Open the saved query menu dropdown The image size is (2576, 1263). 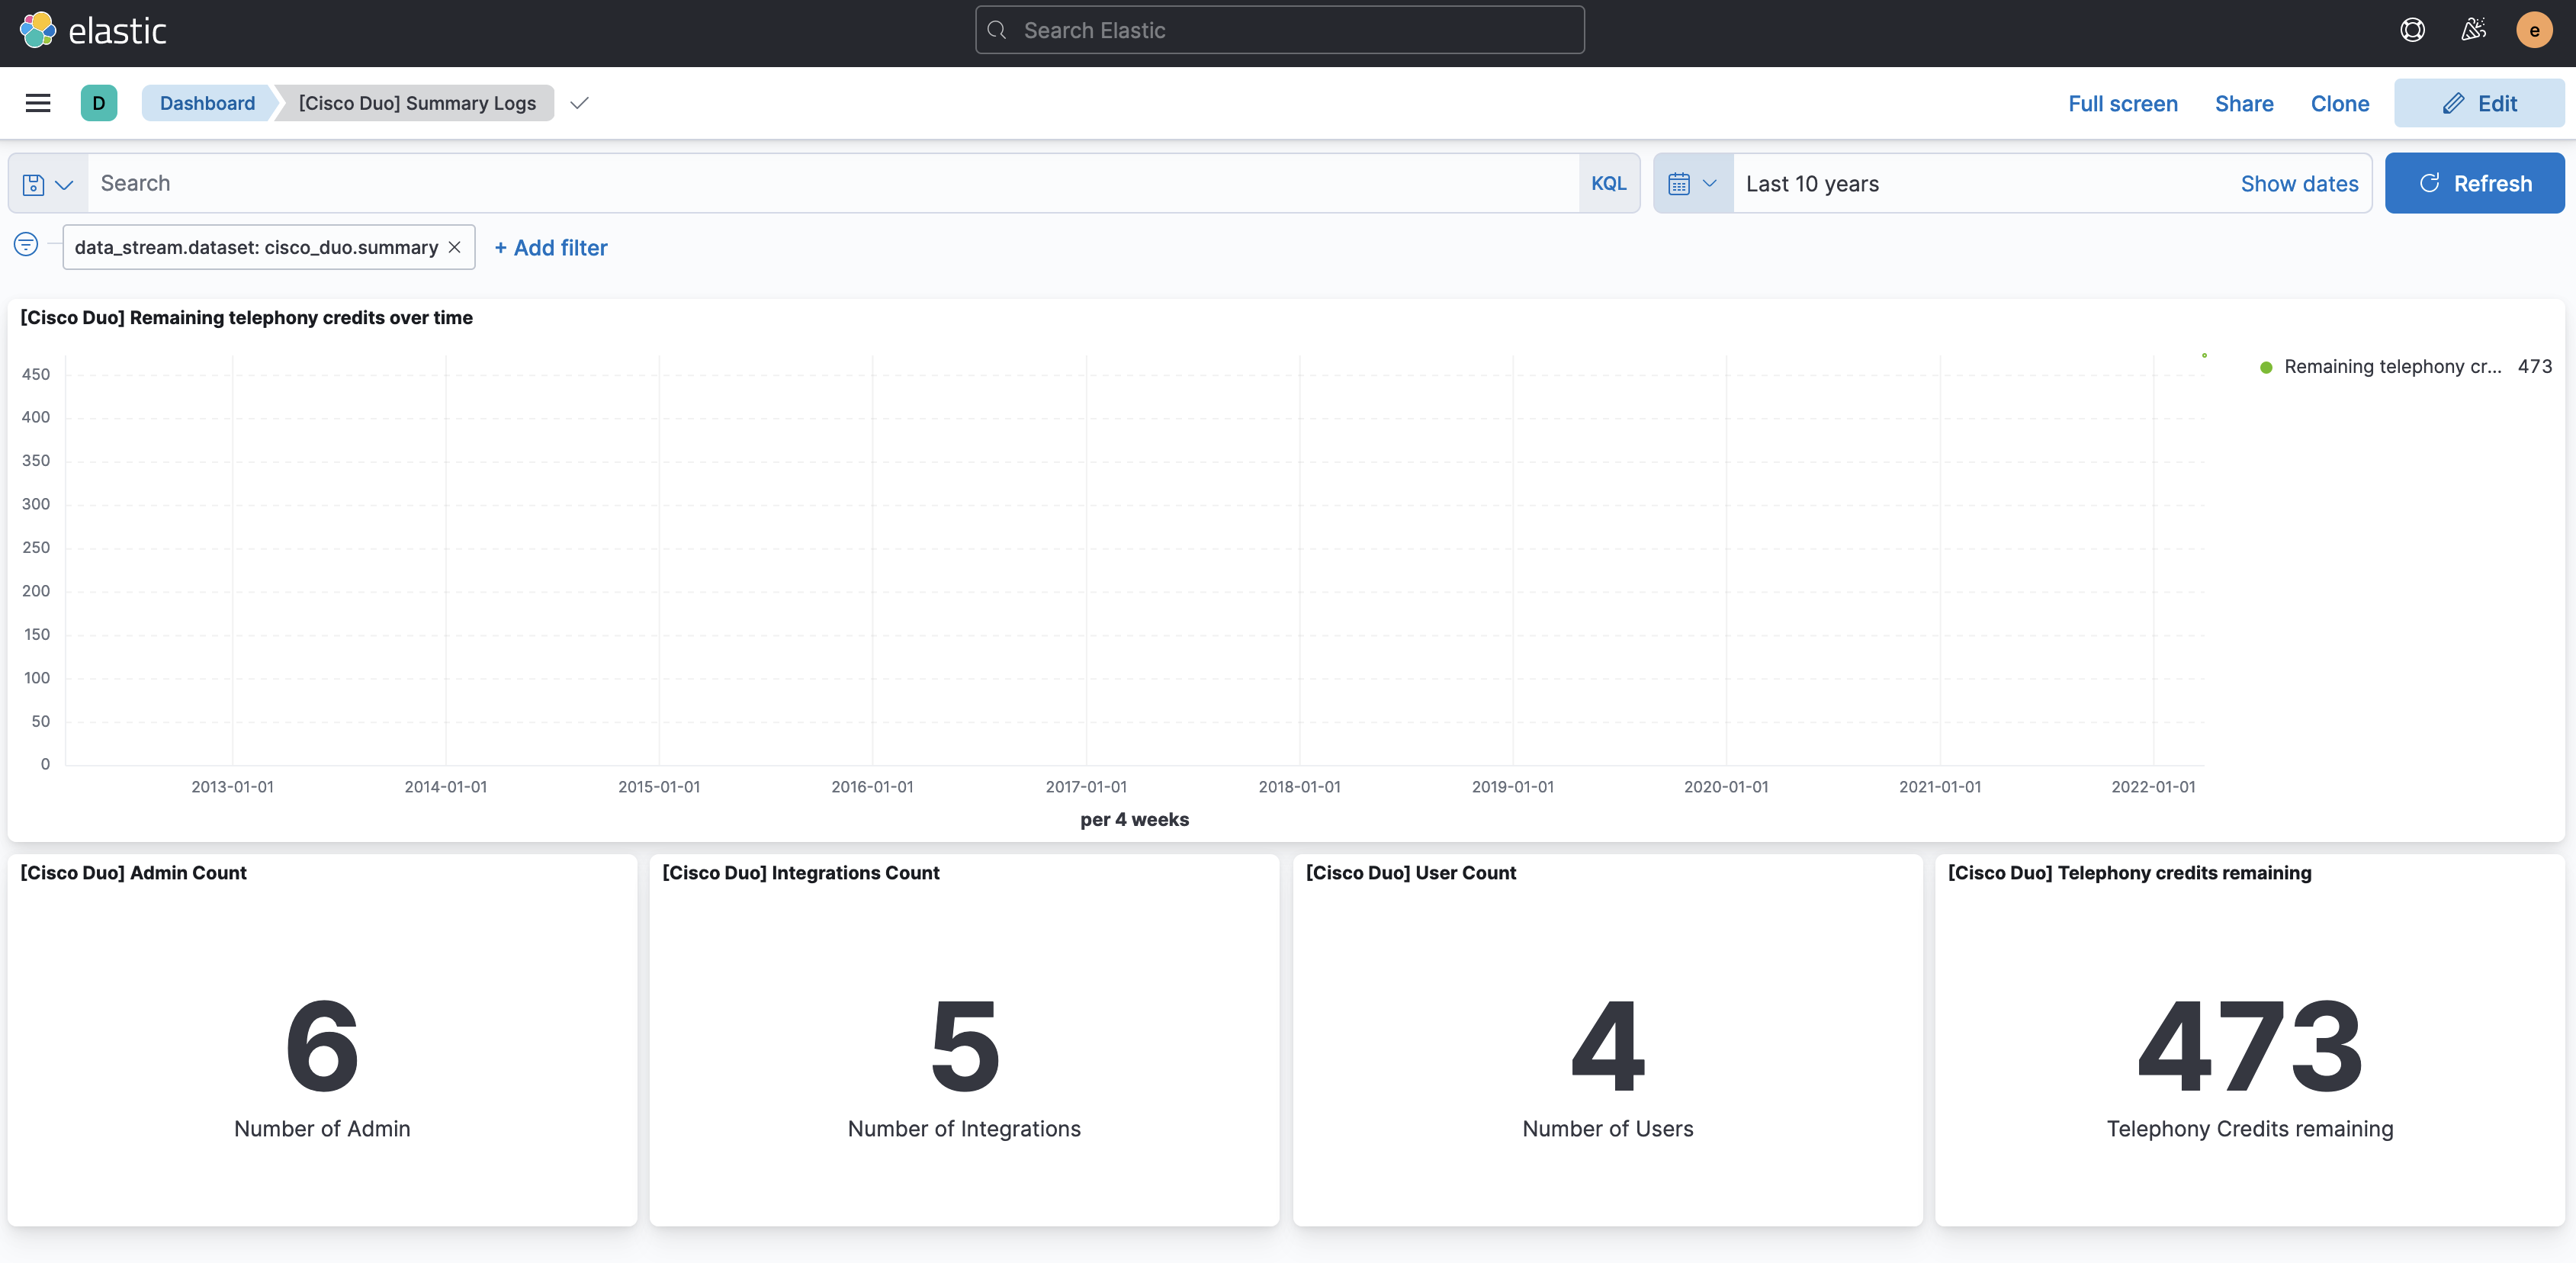pos(48,184)
